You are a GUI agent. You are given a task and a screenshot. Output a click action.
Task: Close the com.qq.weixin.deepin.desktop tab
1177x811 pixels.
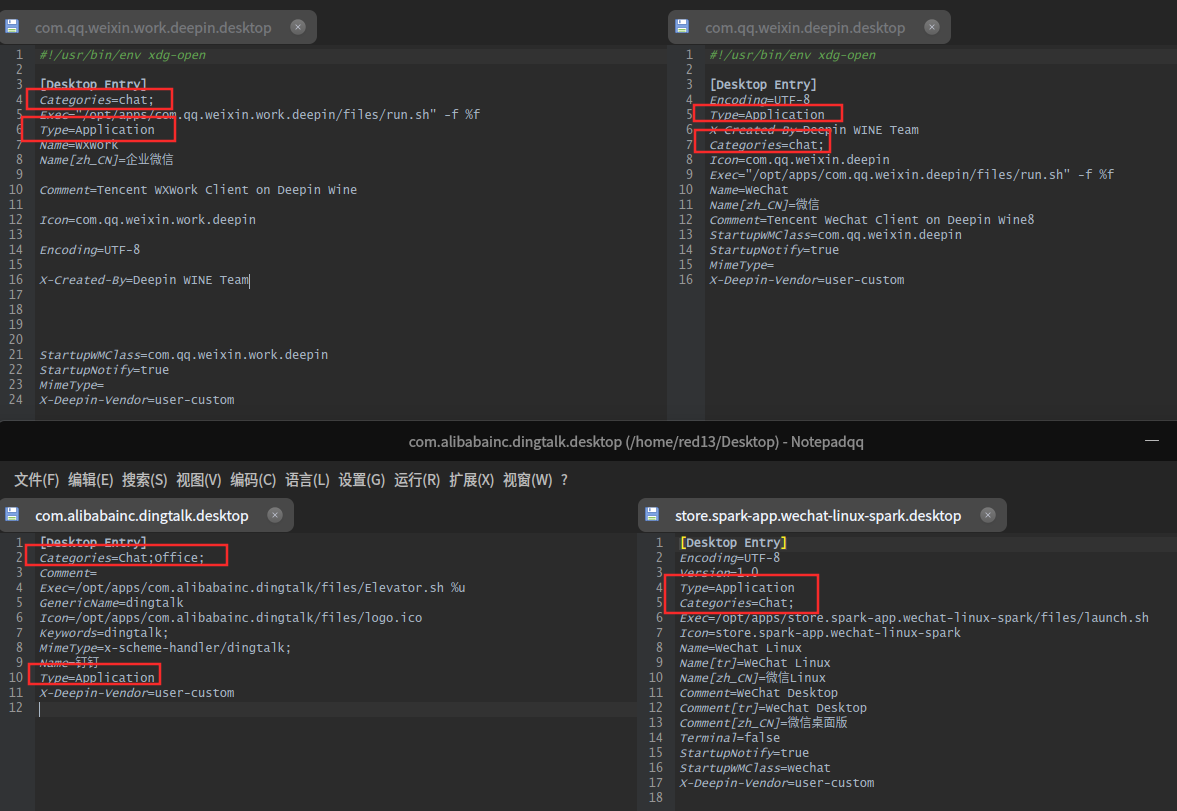[932, 27]
